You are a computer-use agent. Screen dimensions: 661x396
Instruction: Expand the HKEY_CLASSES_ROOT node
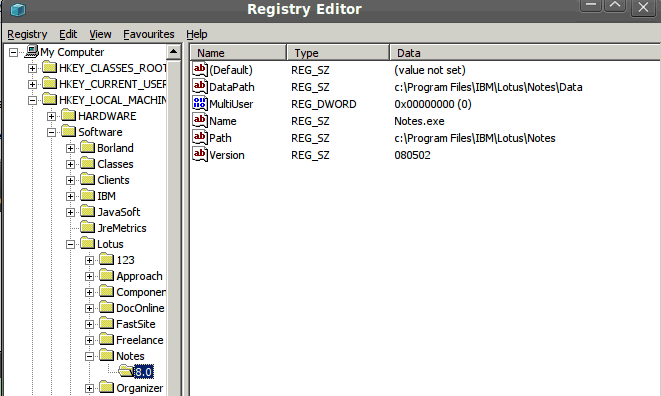coord(32,68)
